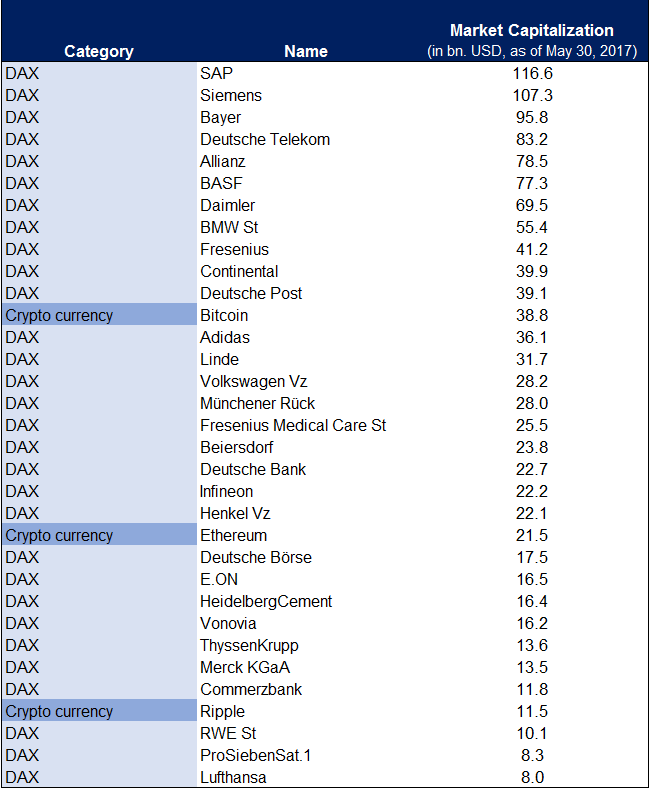The width and height of the screenshot is (652, 791).
Task: Click the Deutsche Bank cell
Action: click(x=253, y=470)
